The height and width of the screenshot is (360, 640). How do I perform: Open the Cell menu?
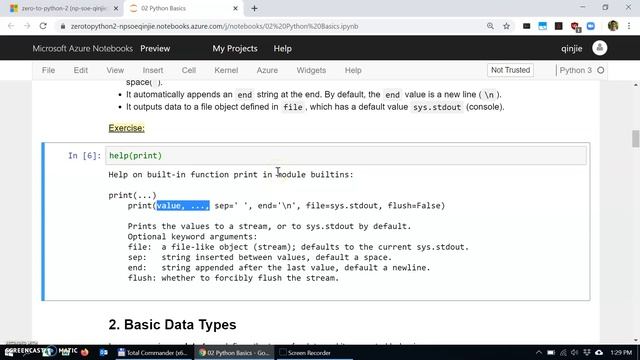pyautogui.click(x=189, y=70)
